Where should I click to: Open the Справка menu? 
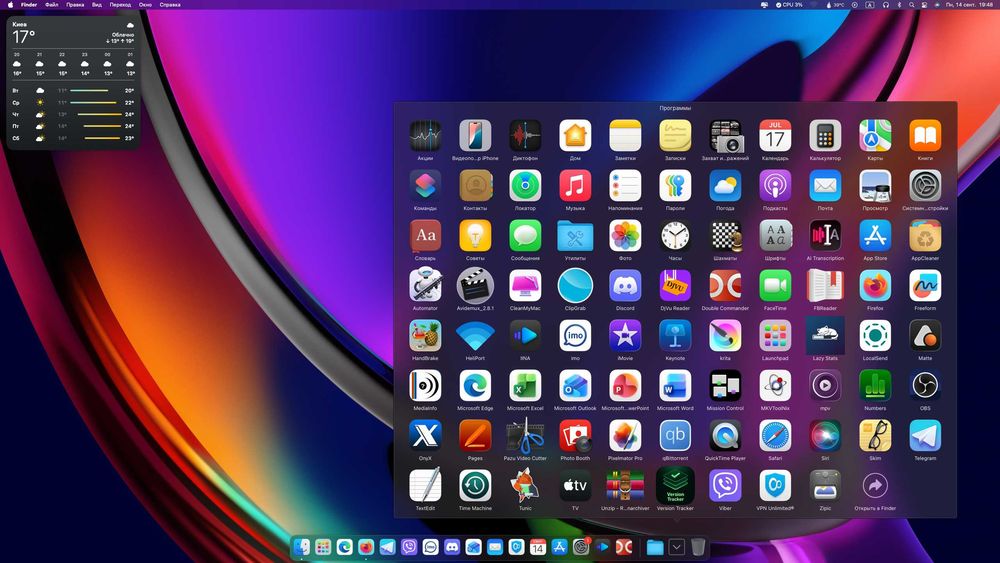[170, 4]
